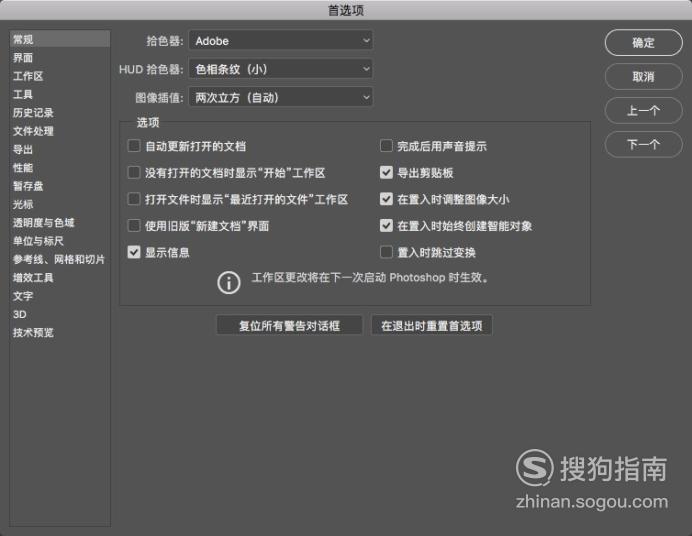This screenshot has width=692, height=536.
Task: Uncheck the 显示信息 checkbox
Action: [x=134, y=252]
